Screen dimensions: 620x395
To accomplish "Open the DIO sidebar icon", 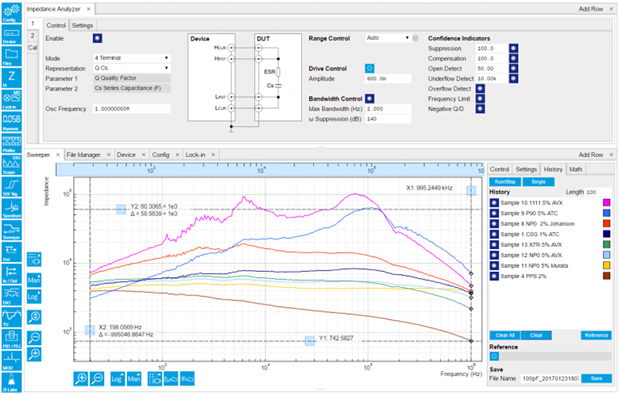I will coord(12,295).
